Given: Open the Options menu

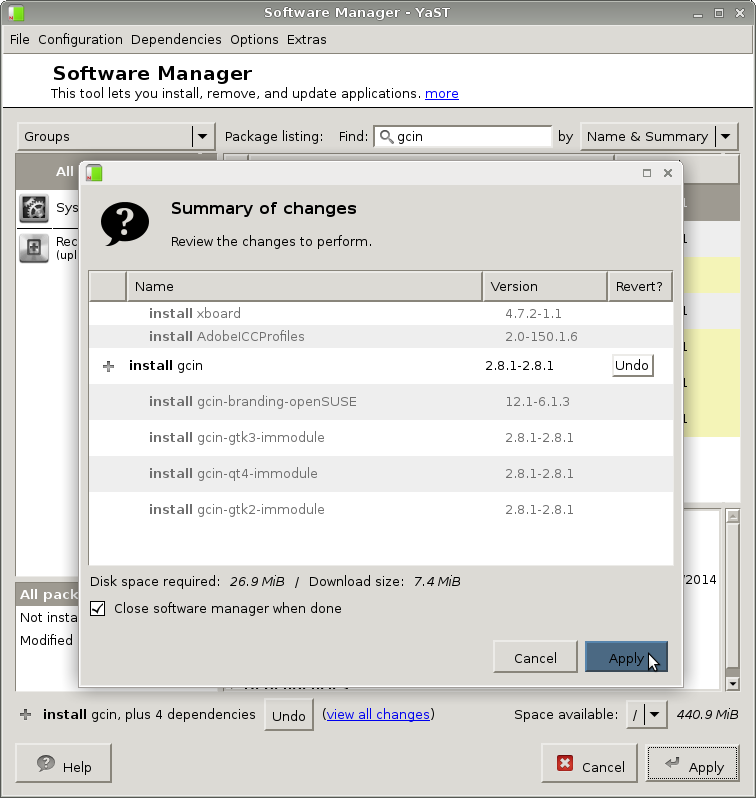Looking at the screenshot, I should tap(254, 40).
